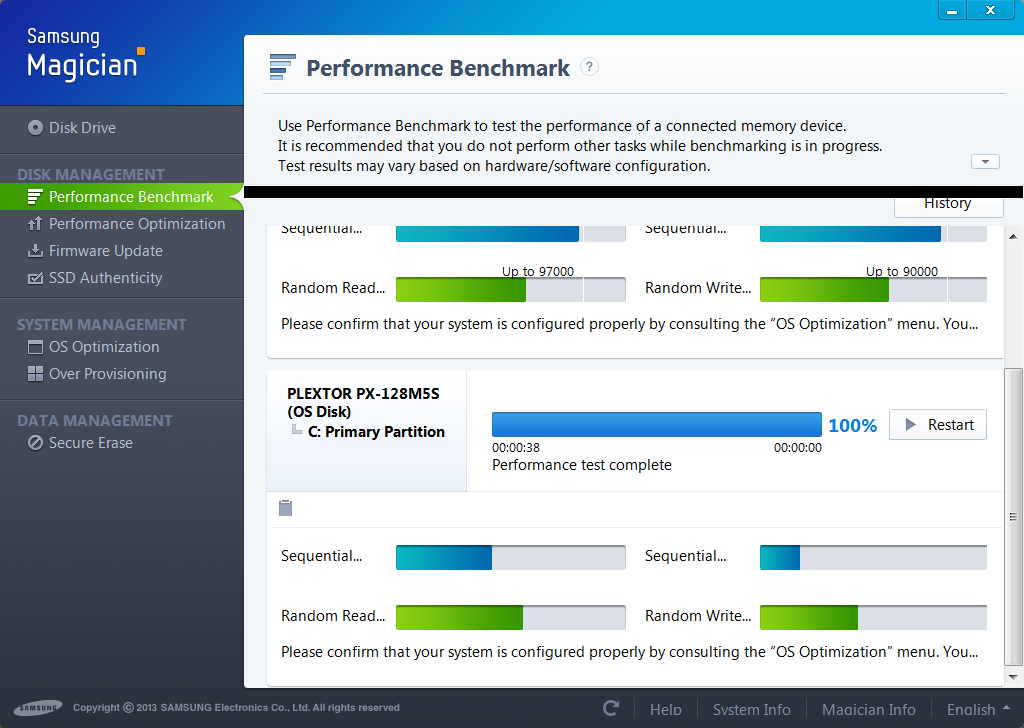This screenshot has height=728, width=1024.
Task: Click the clipboard copy-results icon
Action: pyautogui.click(x=285, y=507)
